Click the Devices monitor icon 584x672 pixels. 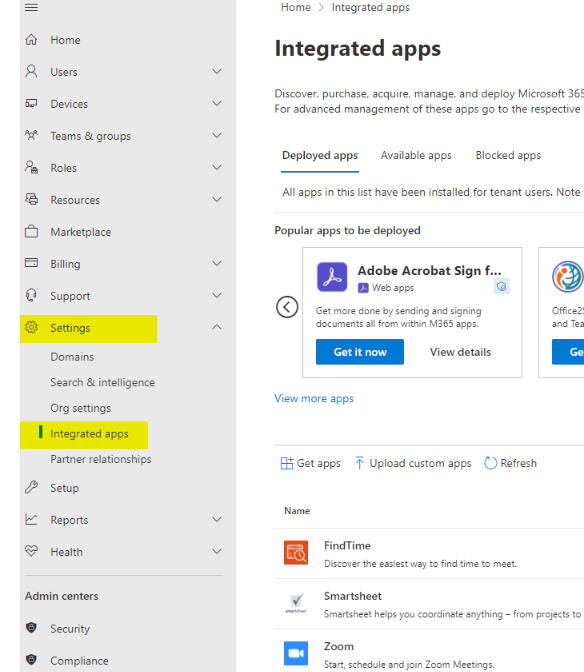(x=31, y=103)
